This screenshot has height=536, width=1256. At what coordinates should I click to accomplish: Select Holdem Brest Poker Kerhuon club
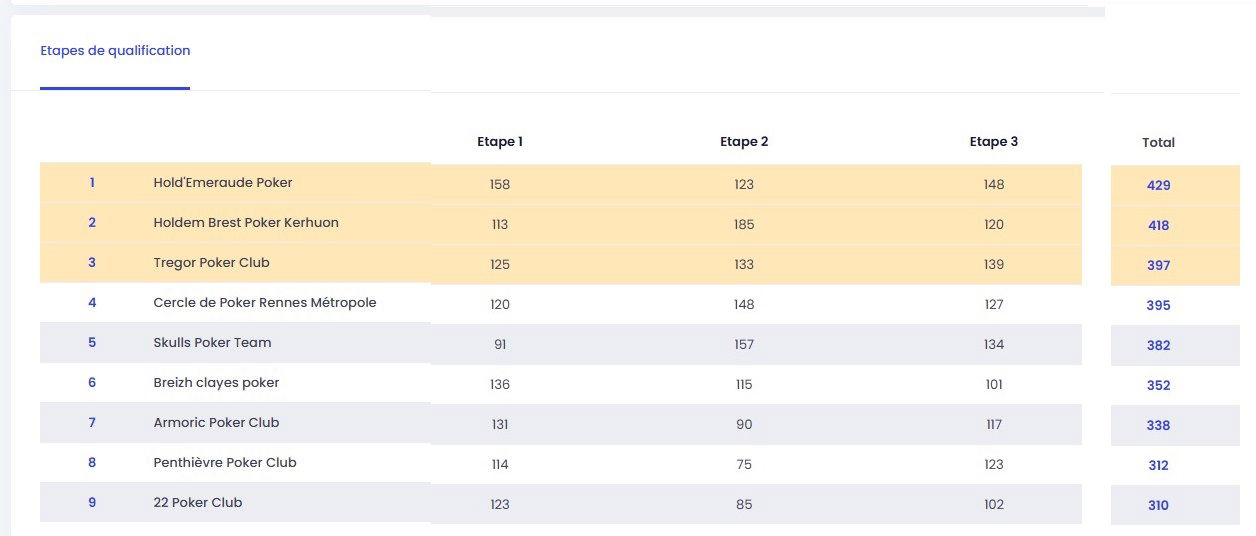246,223
